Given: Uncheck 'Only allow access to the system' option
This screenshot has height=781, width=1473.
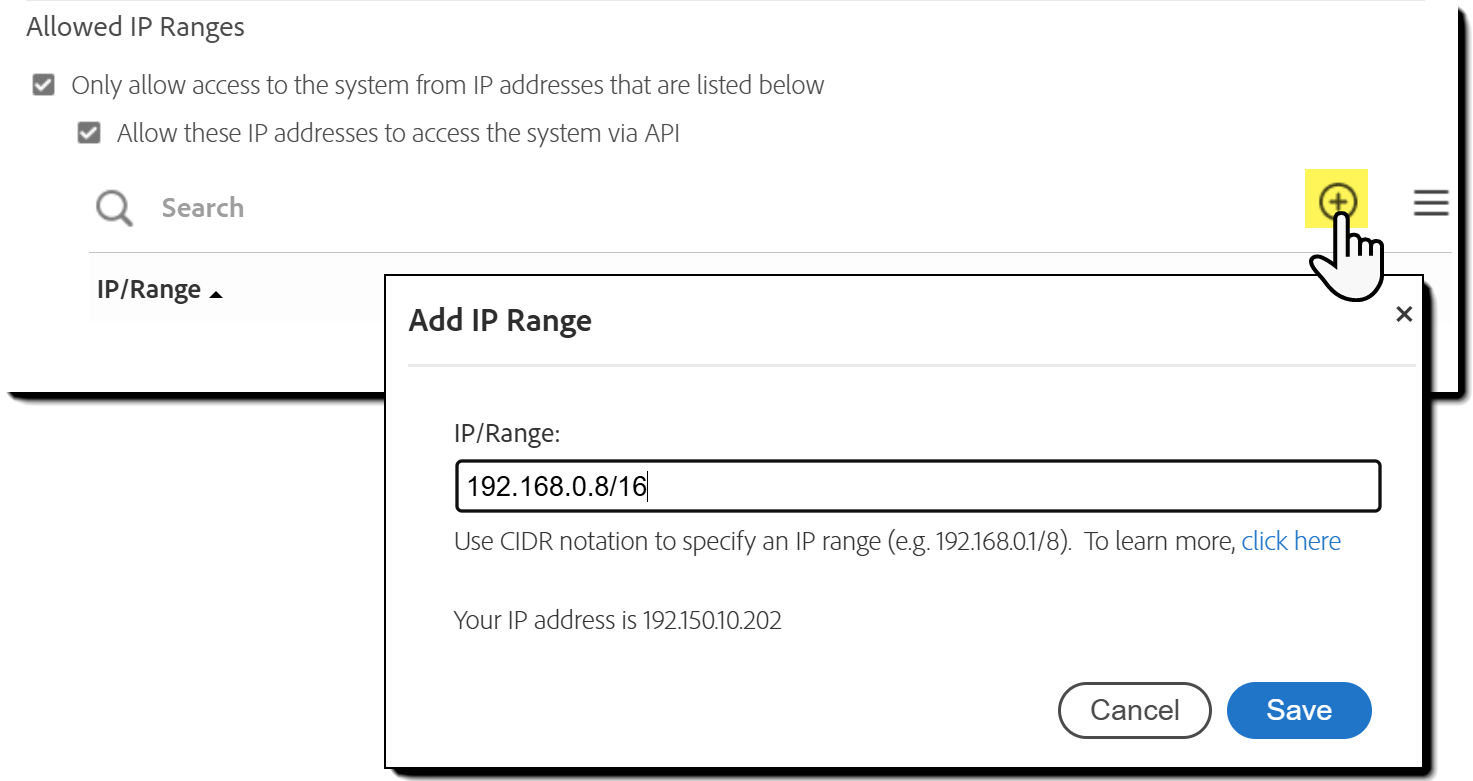Looking at the screenshot, I should tap(42, 84).
